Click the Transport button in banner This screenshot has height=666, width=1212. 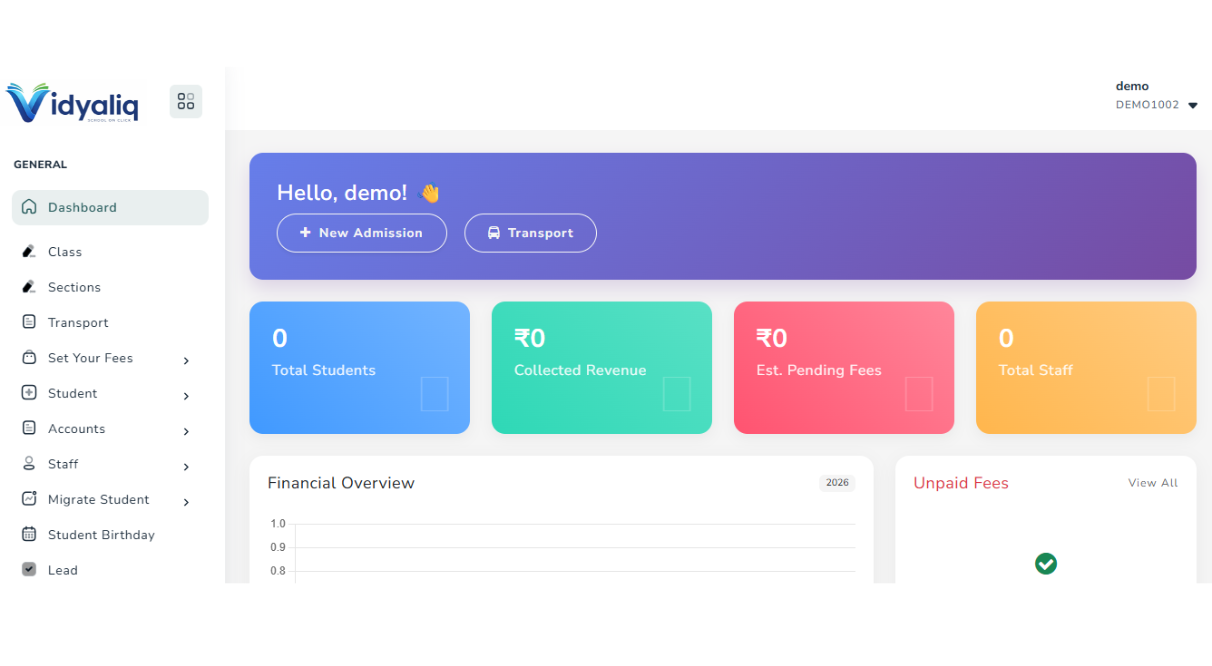pos(530,233)
